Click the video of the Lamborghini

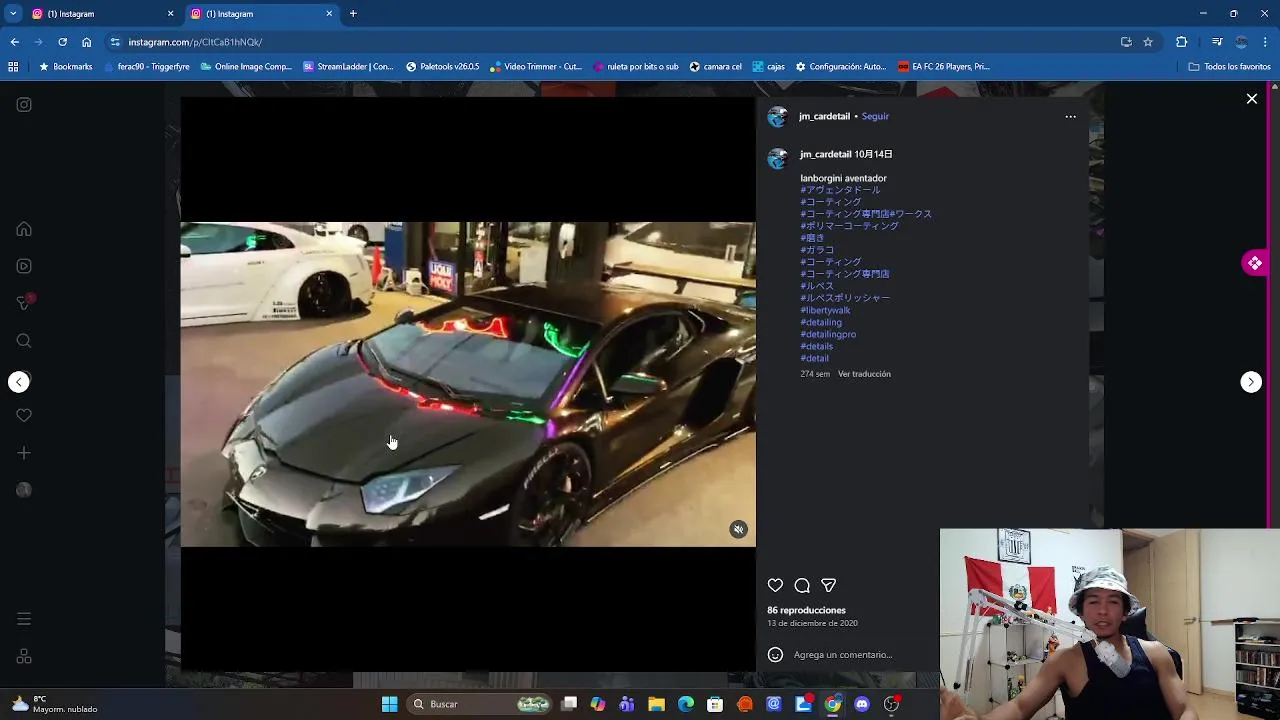pos(468,384)
